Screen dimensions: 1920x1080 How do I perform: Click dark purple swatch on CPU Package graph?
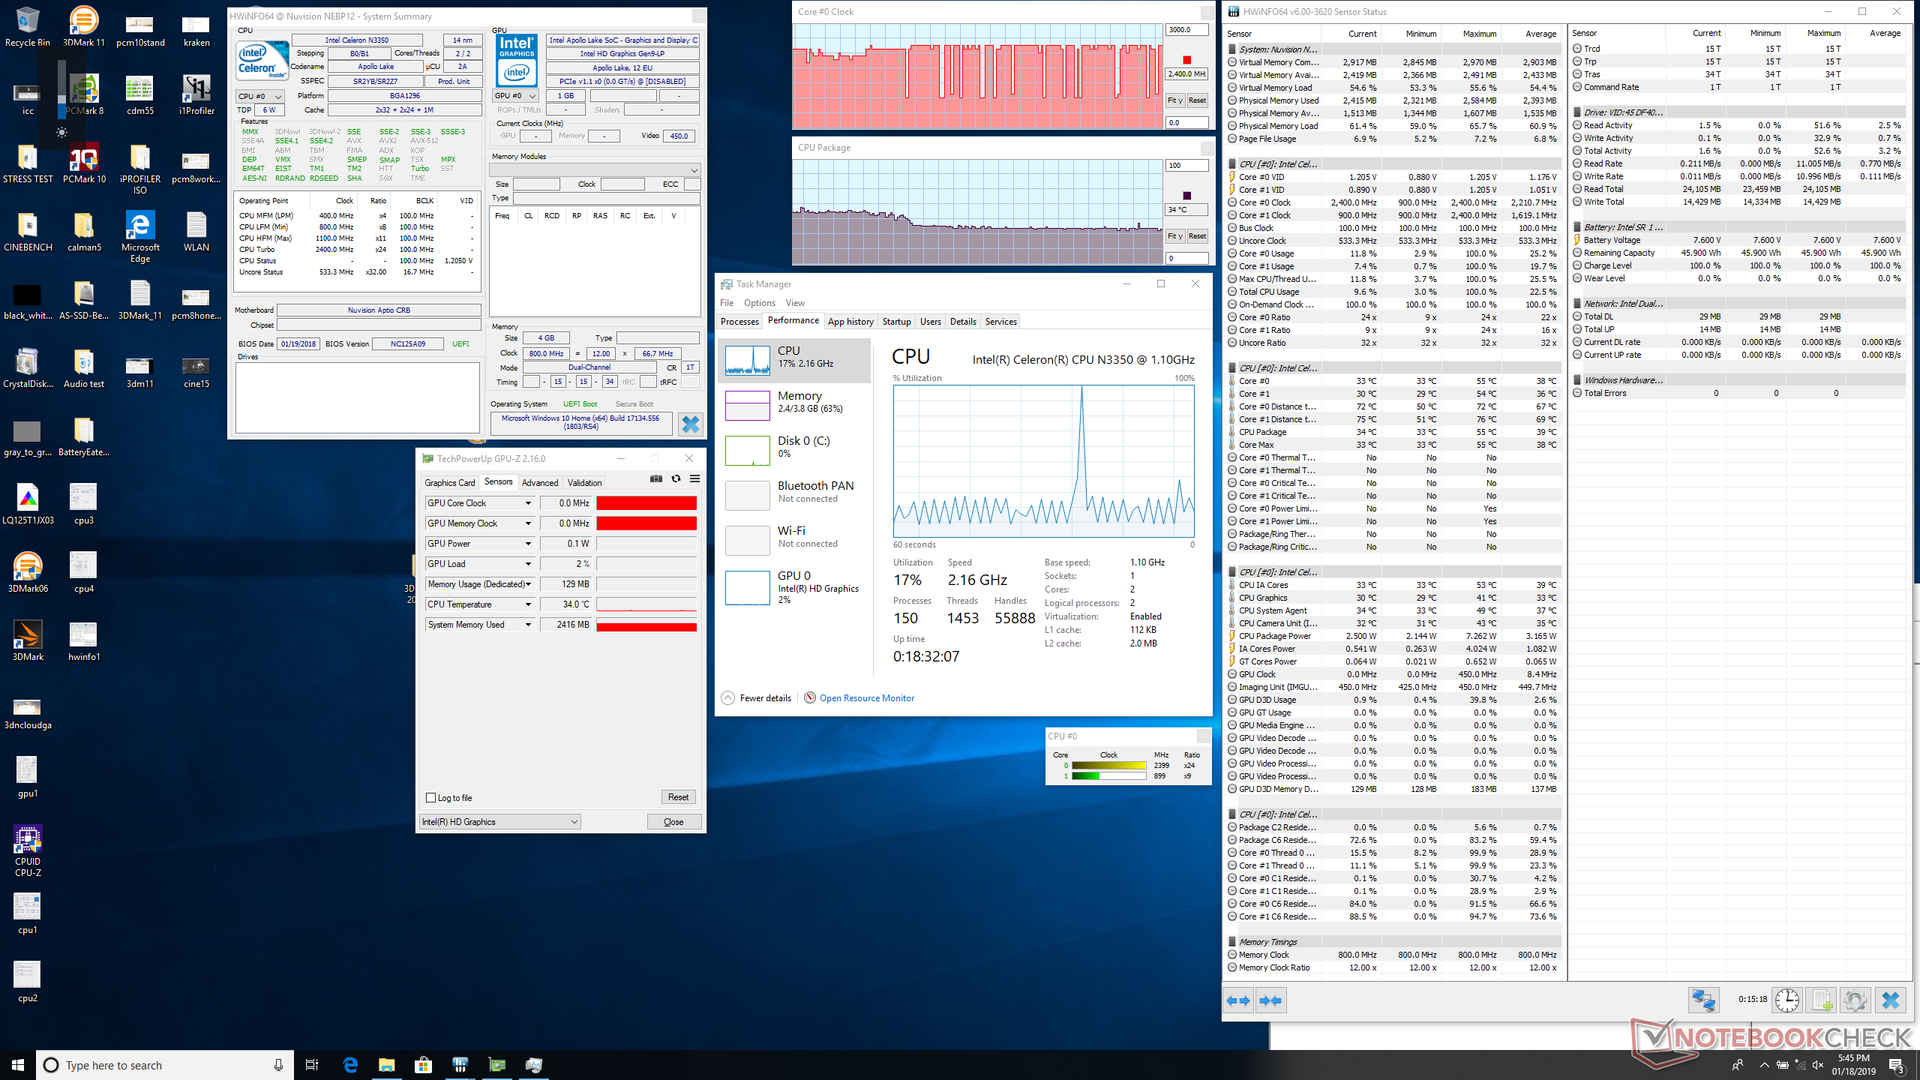[1187, 196]
